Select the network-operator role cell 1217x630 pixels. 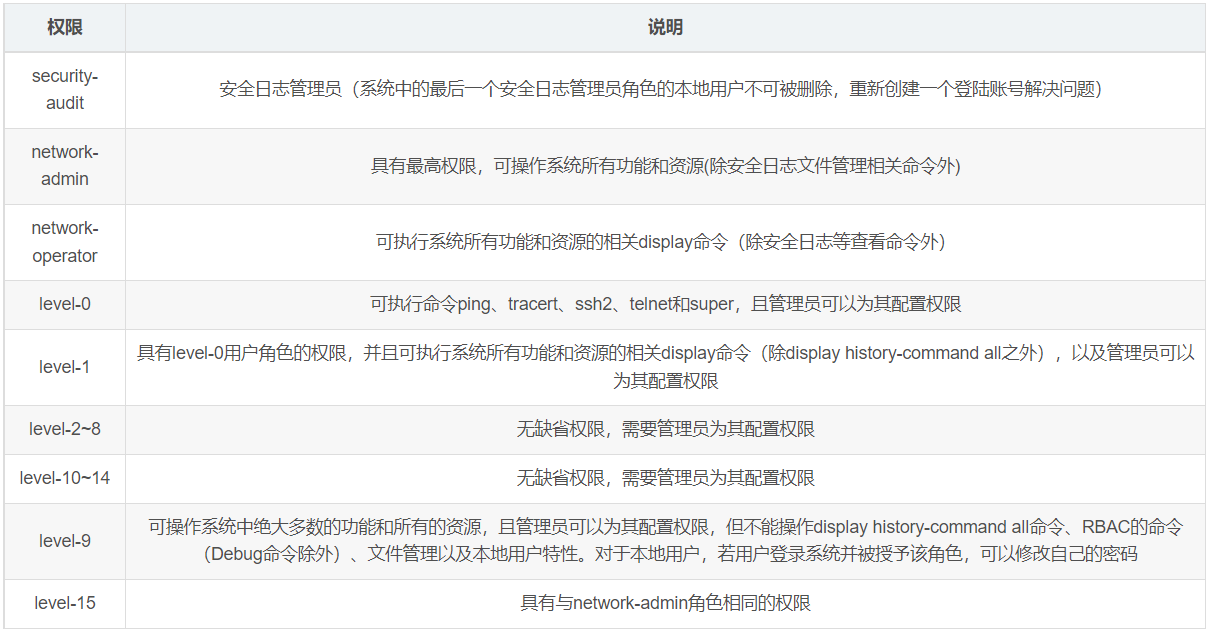coord(65,242)
